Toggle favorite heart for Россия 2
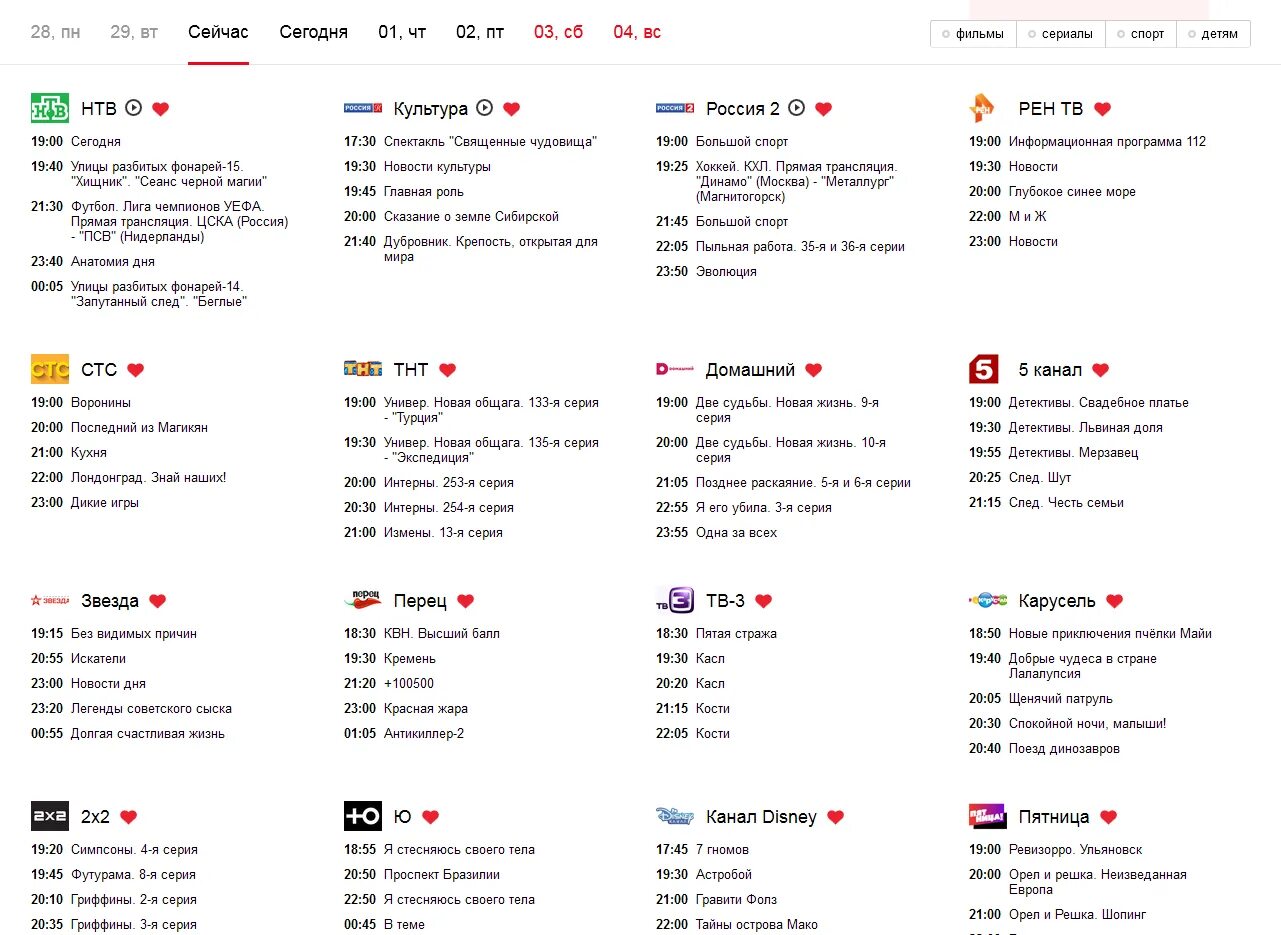The width and height of the screenshot is (1281, 935). pyautogui.click(x=823, y=109)
